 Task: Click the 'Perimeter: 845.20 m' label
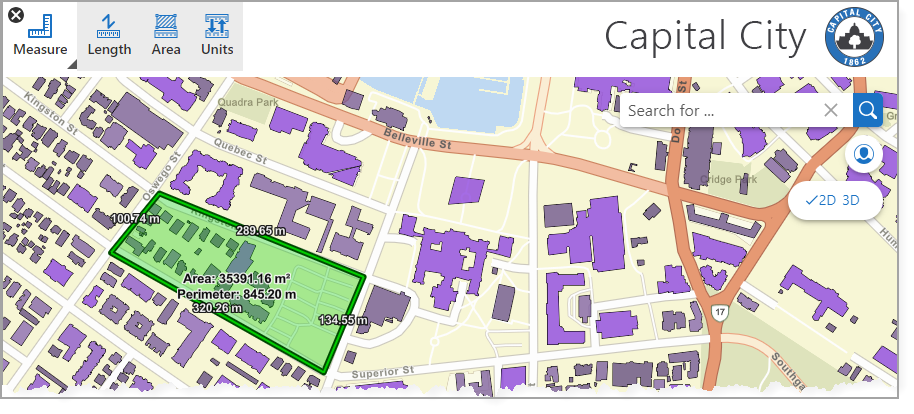tap(237, 294)
